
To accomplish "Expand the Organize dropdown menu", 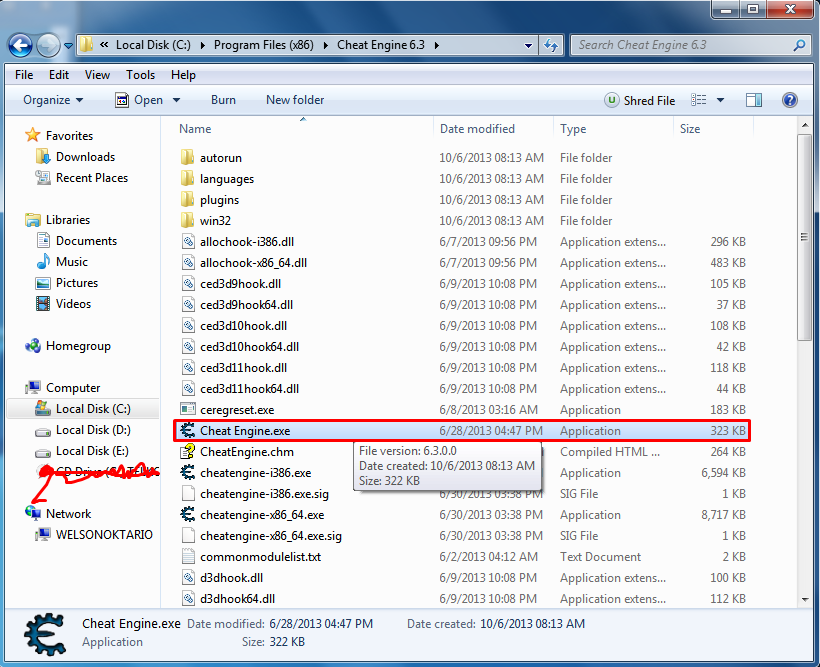I will point(53,100).
